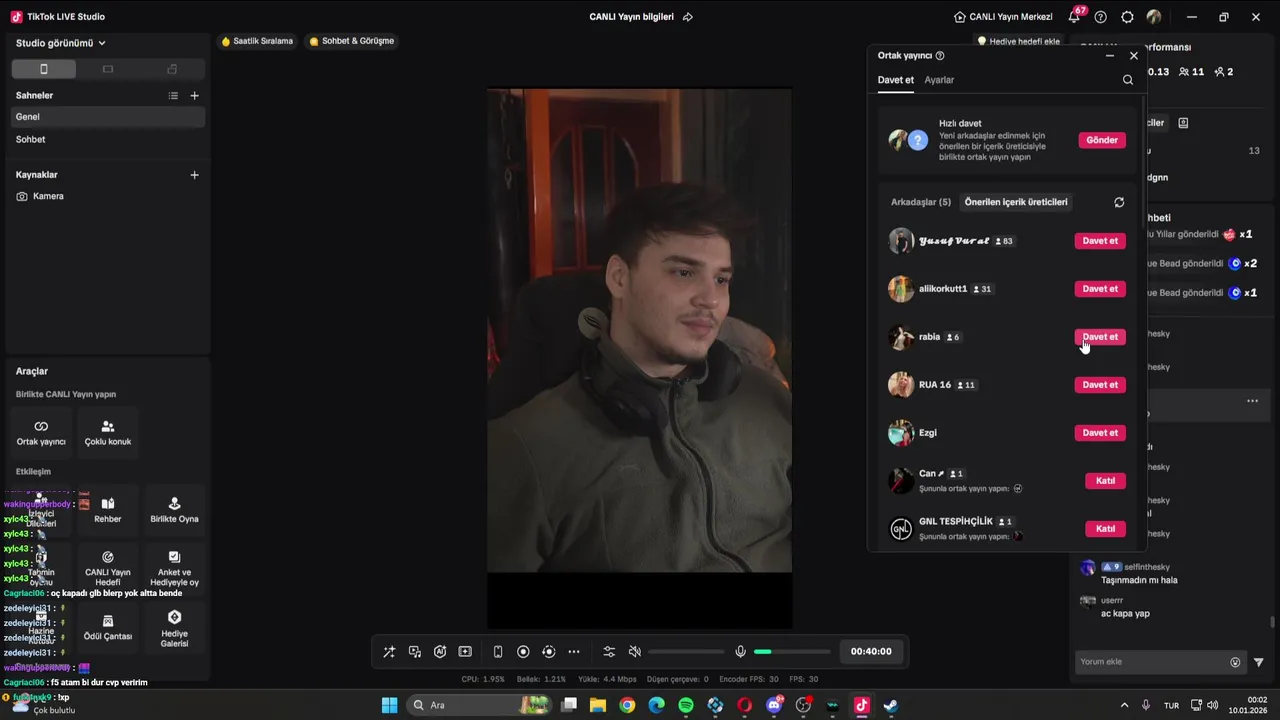Open CANLI Yayın bilgileri share arrow
This screenshot has width=1280, height=720.
pyautogui.click(x=687, y=17)
